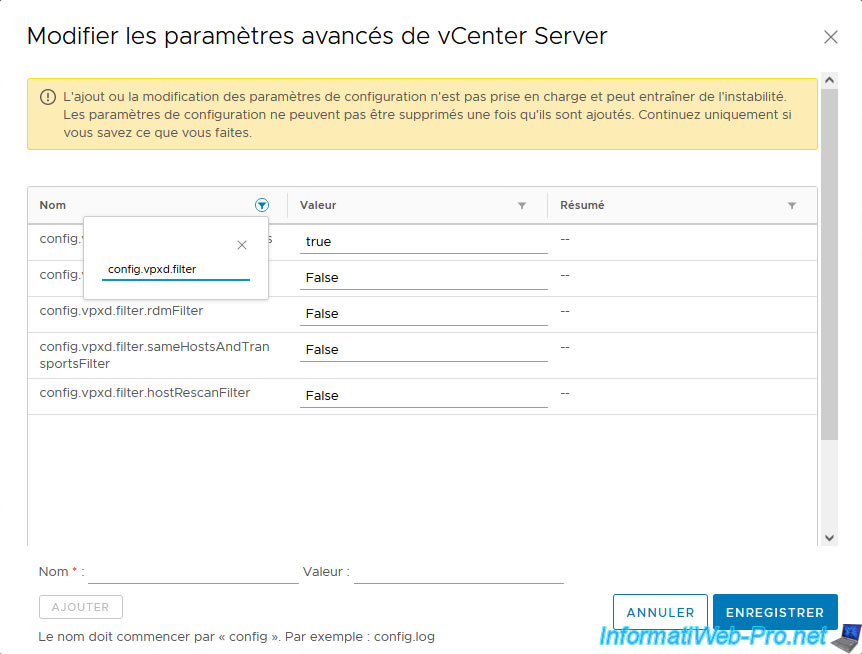Edit value field for config.vpxd.filter.rdmFilter
Viewport: 862px width, 654px height.
pos(423,314)
